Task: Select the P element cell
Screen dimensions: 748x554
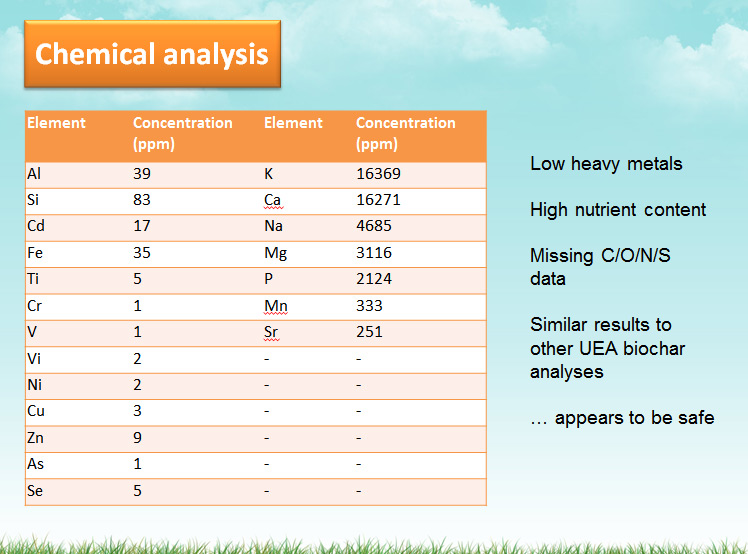Action: tap(269, 279)
